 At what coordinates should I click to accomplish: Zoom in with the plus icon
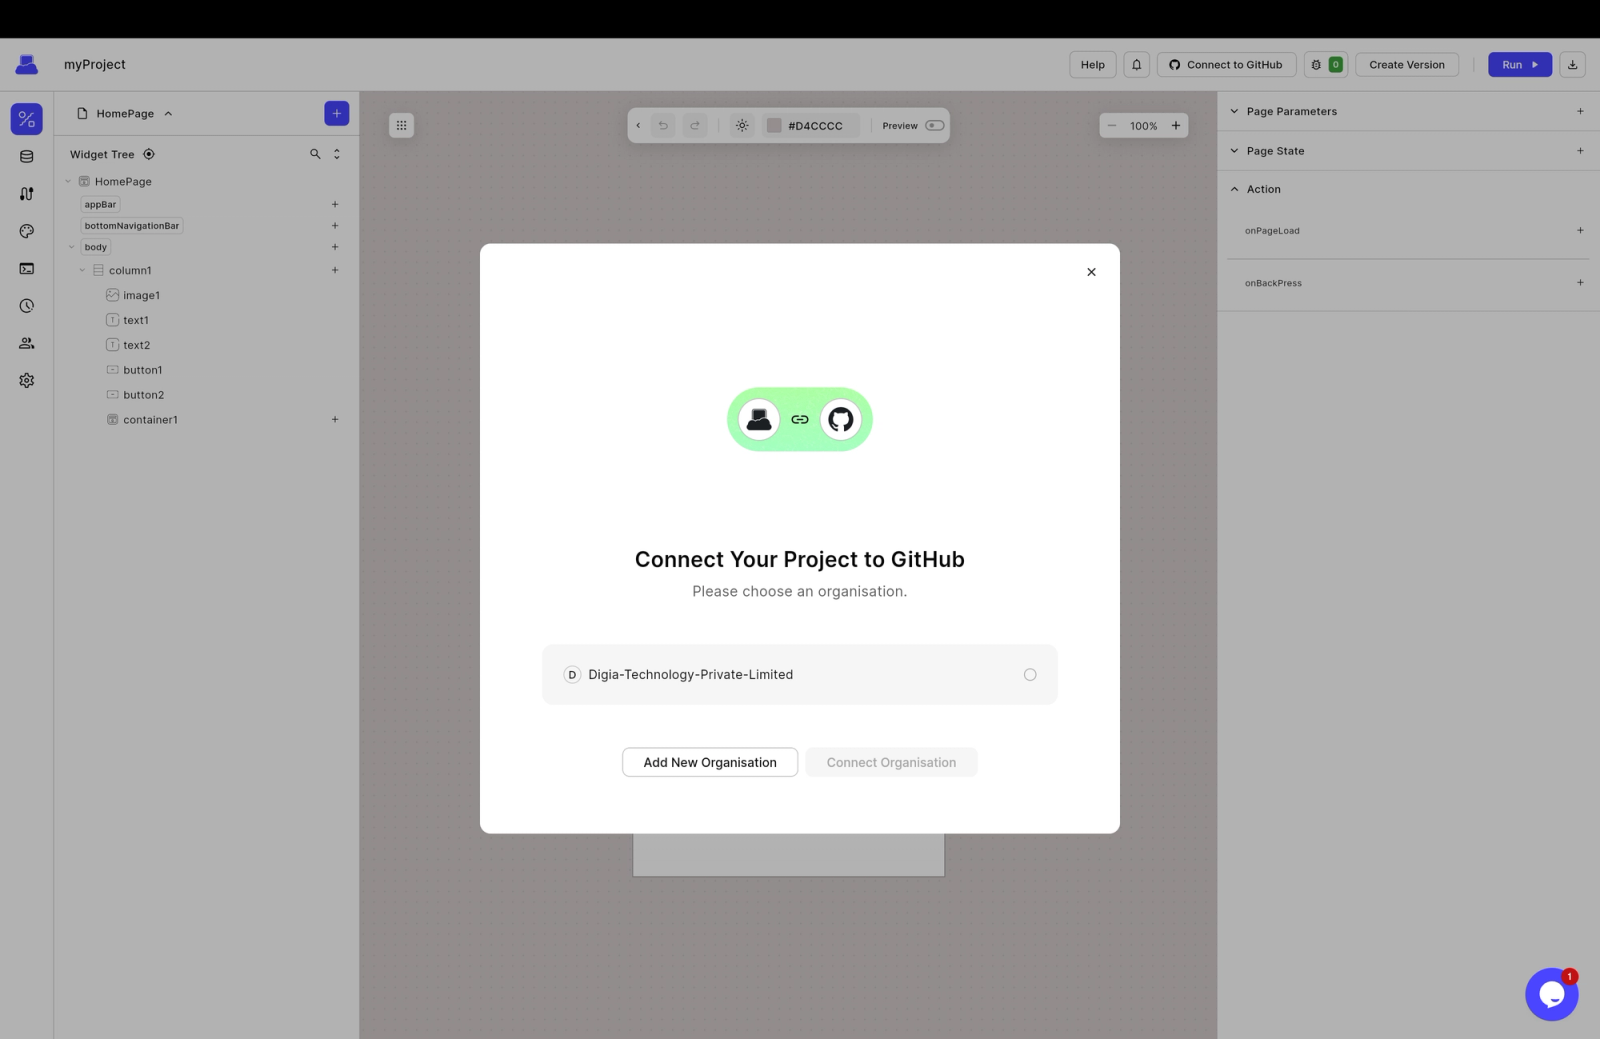pos(1176,126)
